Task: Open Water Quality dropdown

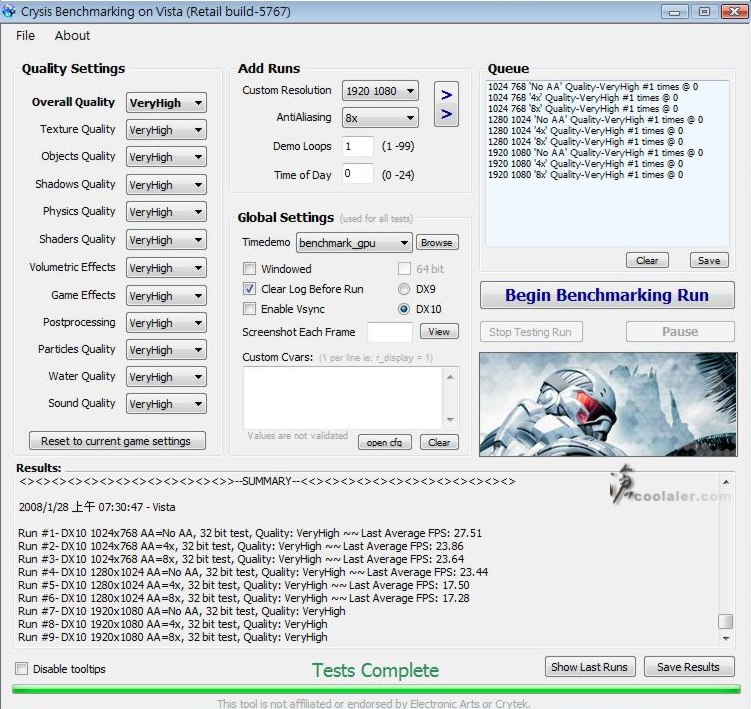Action: click(166, 377)
